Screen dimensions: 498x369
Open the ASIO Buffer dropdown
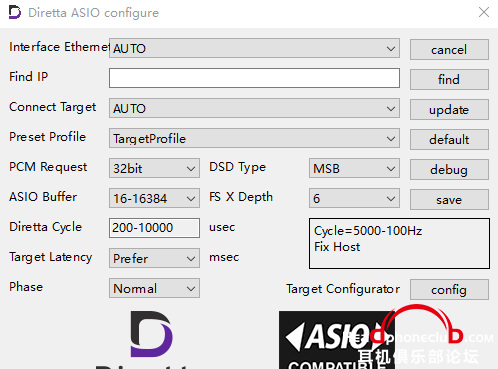click(154, 198)
